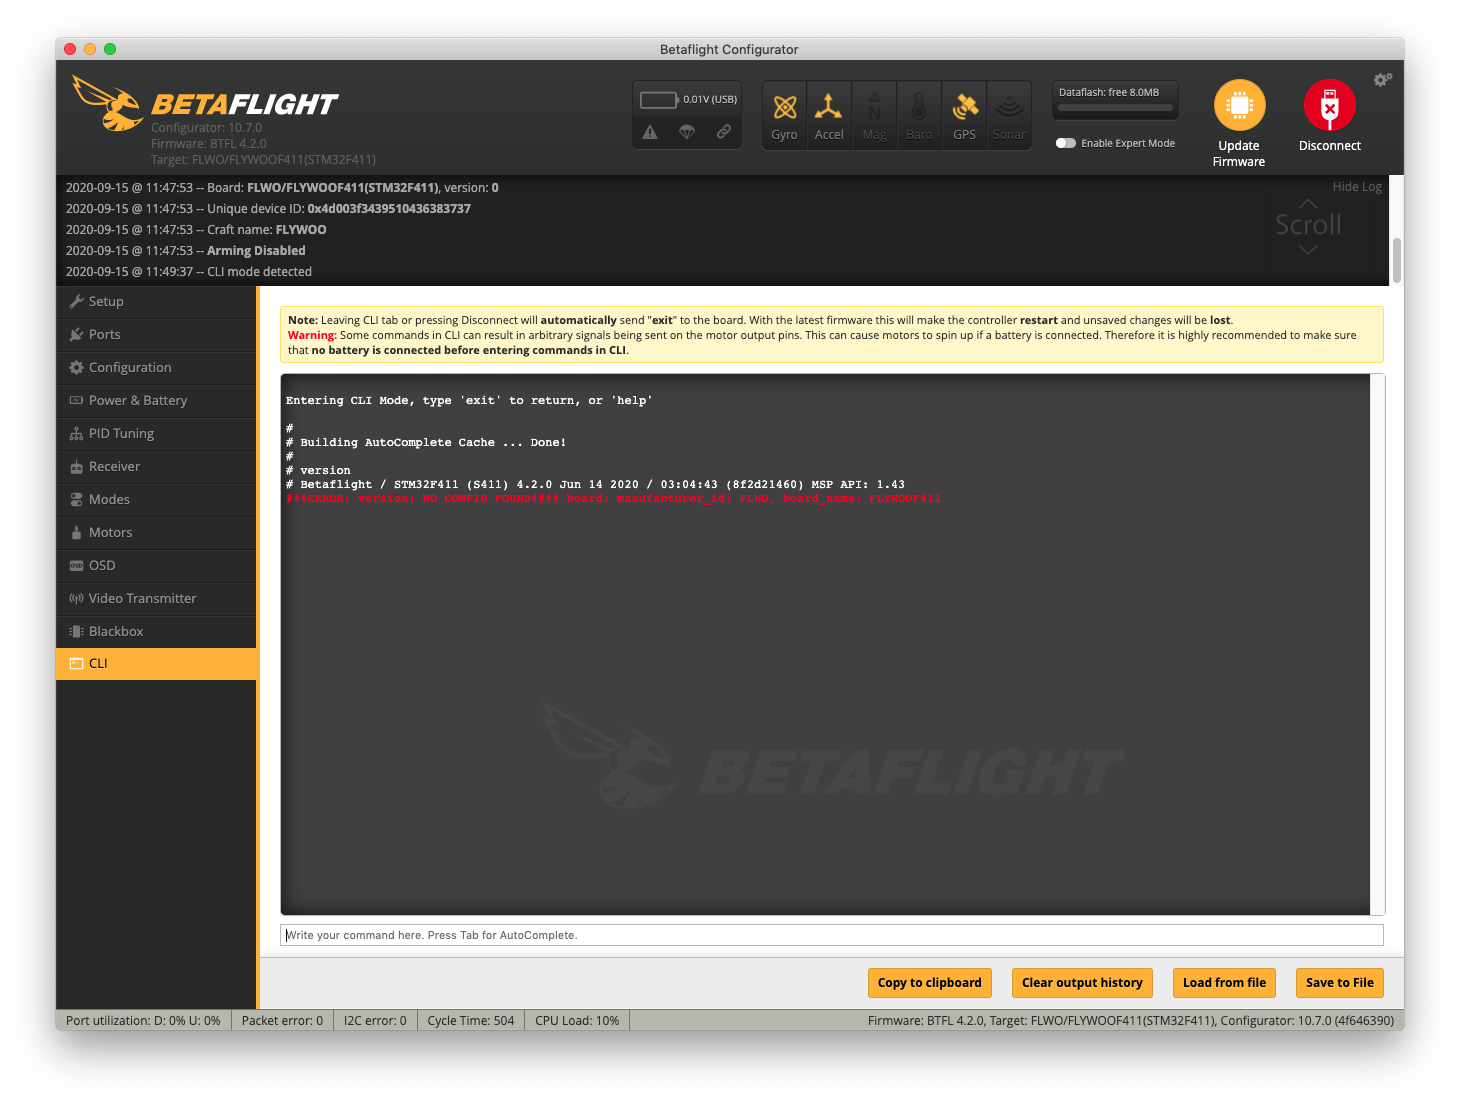Image resolution: width=1460 pixels, height=1104 pixels.
Task: Click 'Cycle Time: 504' status entry
Action: coord(471,1021)
